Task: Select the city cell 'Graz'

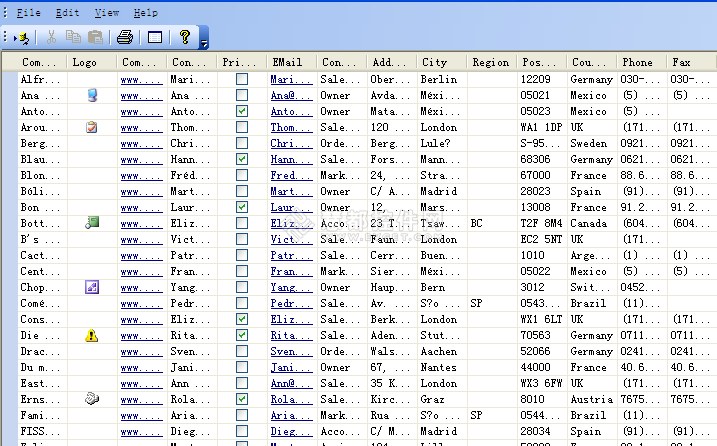Action: pyautogui.click(x=442, y=399)
